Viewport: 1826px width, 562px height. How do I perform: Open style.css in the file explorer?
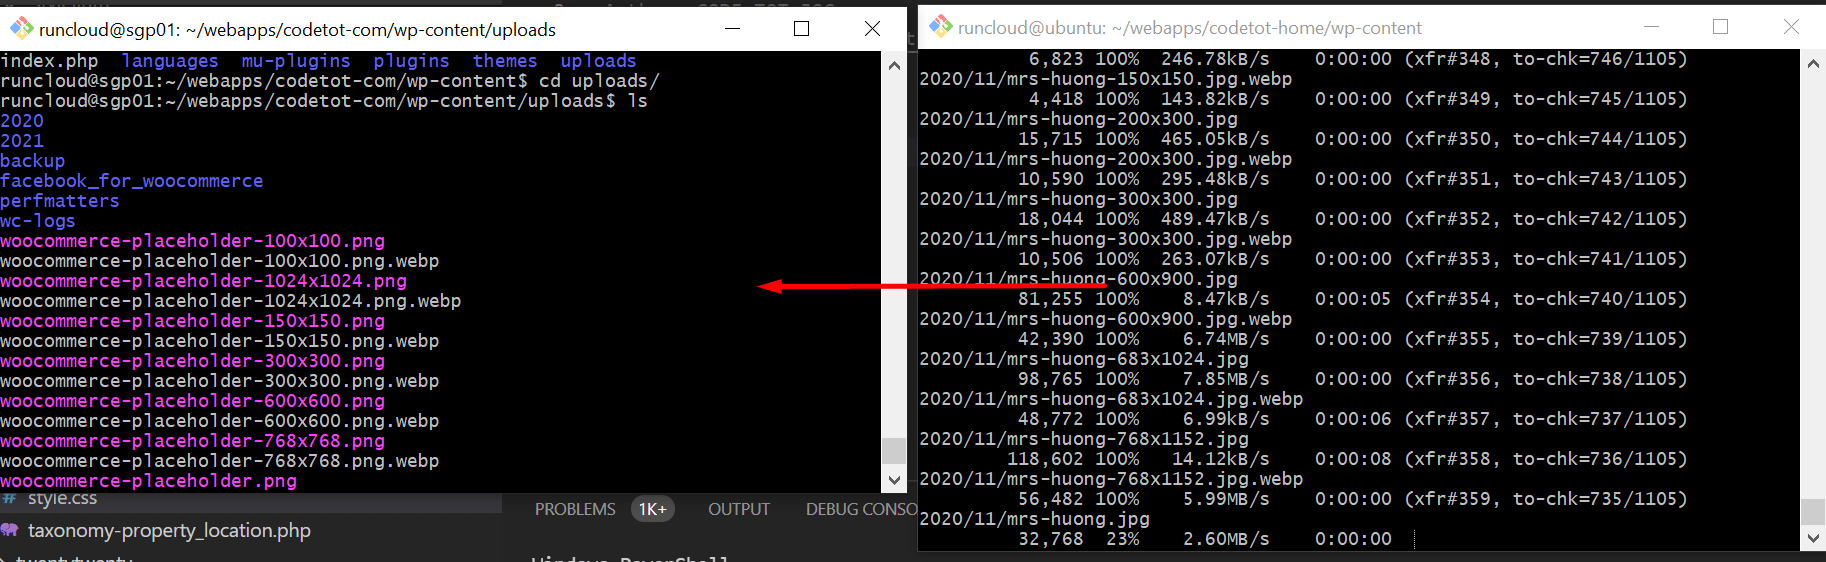[x=62, y=498]
